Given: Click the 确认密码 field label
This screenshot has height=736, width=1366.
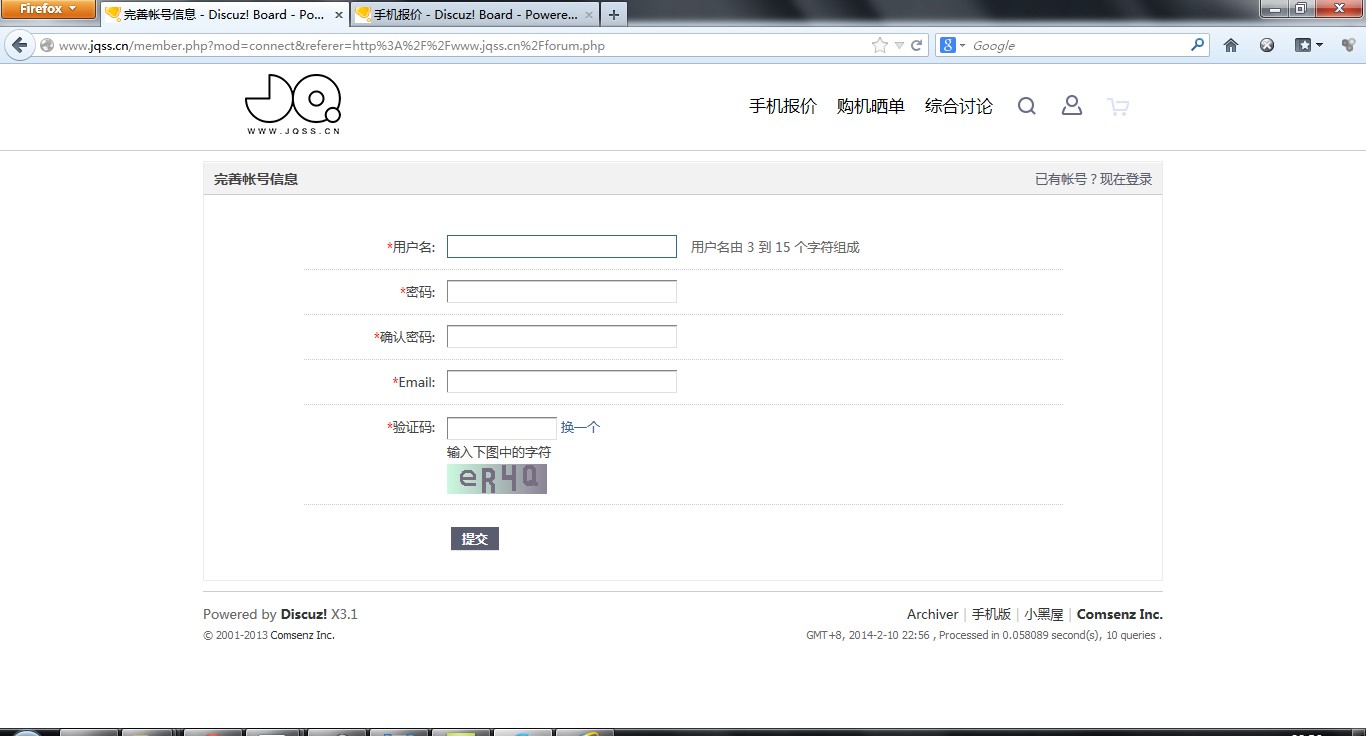Looking at the screenshot, I should point(407,337).
